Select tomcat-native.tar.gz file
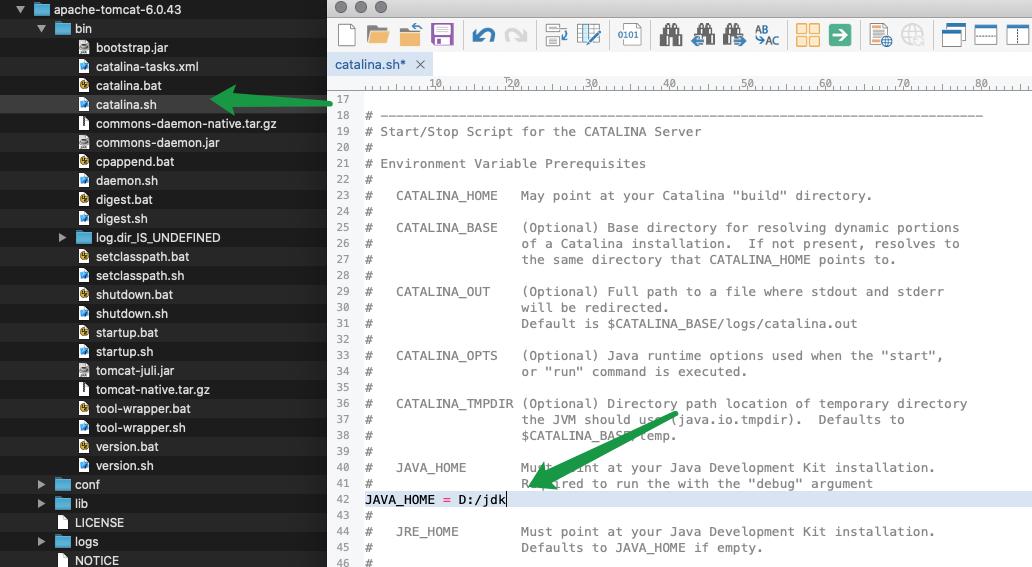Image resolution: width=1032 pixels, height=567 pixels. tap(153, 390)
